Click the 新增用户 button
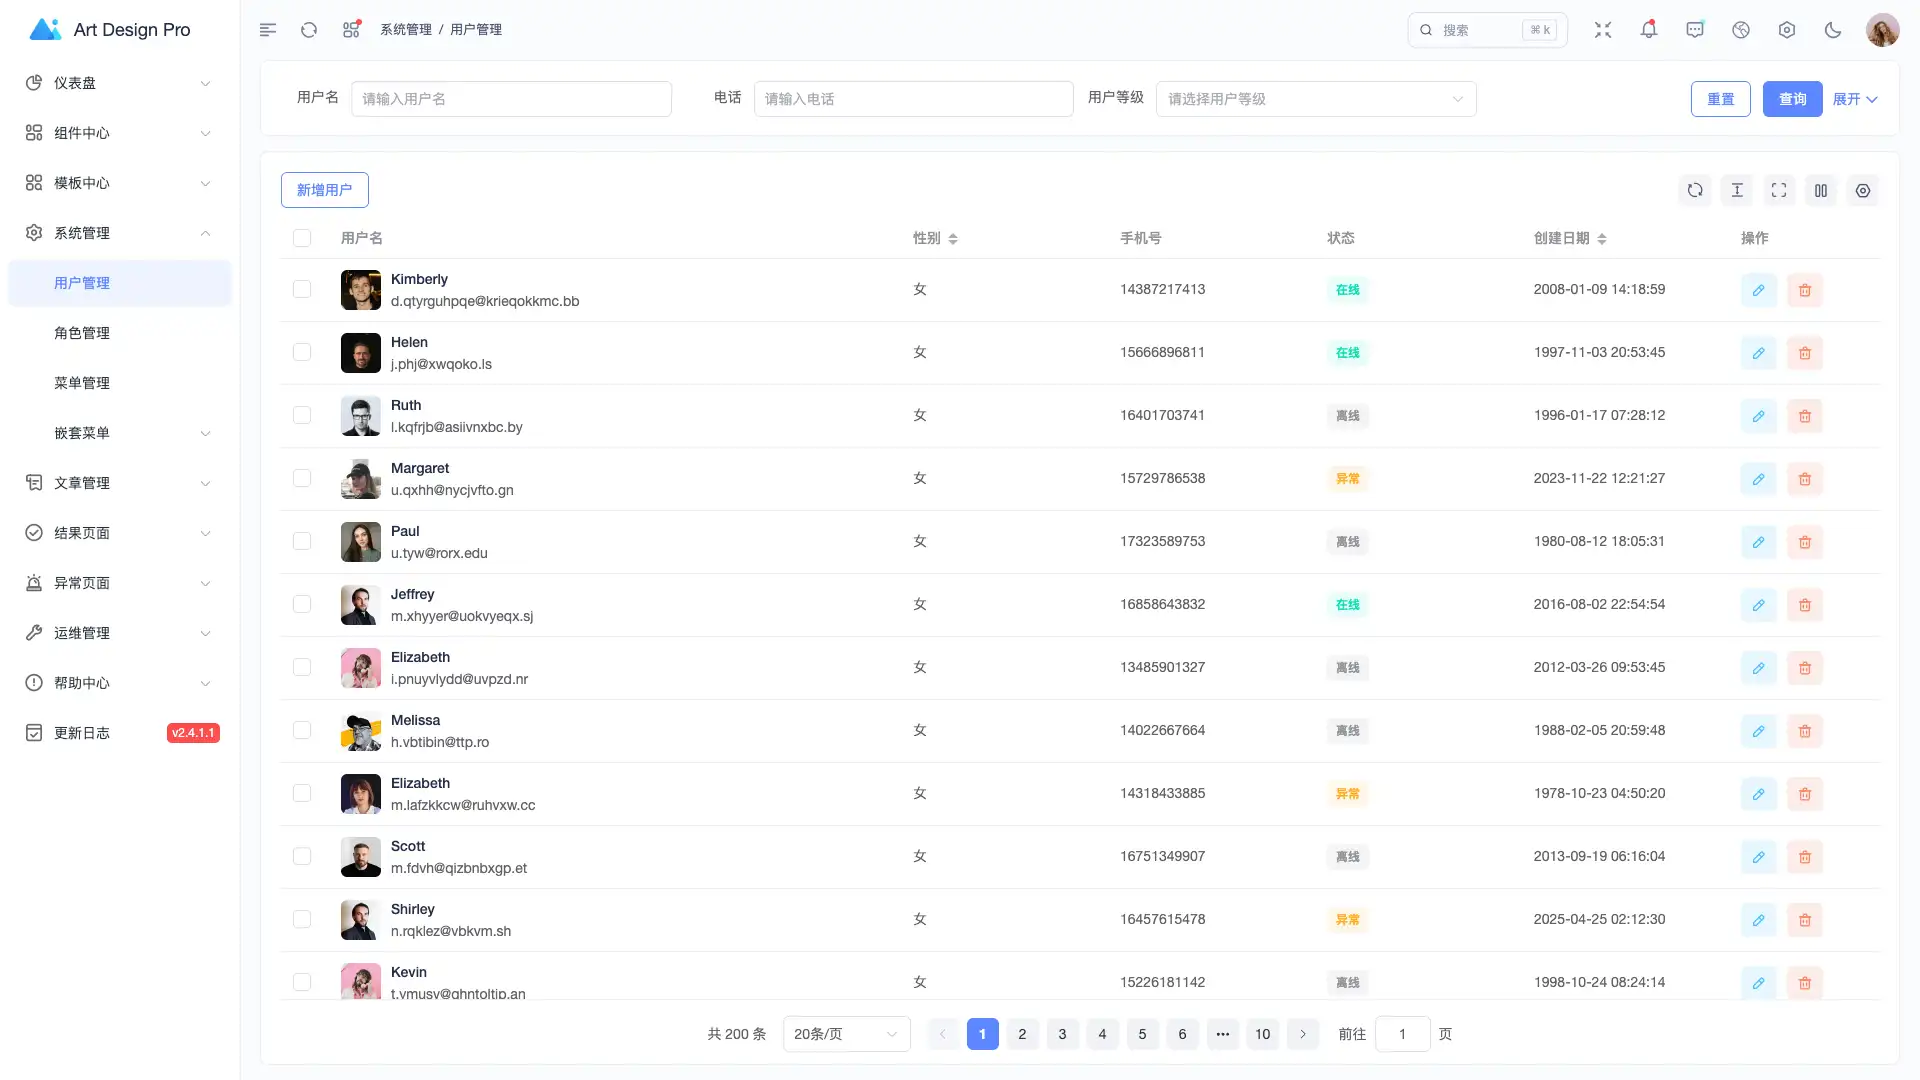The height and width of the screenshot is (1080, 1920). point(324,190)
